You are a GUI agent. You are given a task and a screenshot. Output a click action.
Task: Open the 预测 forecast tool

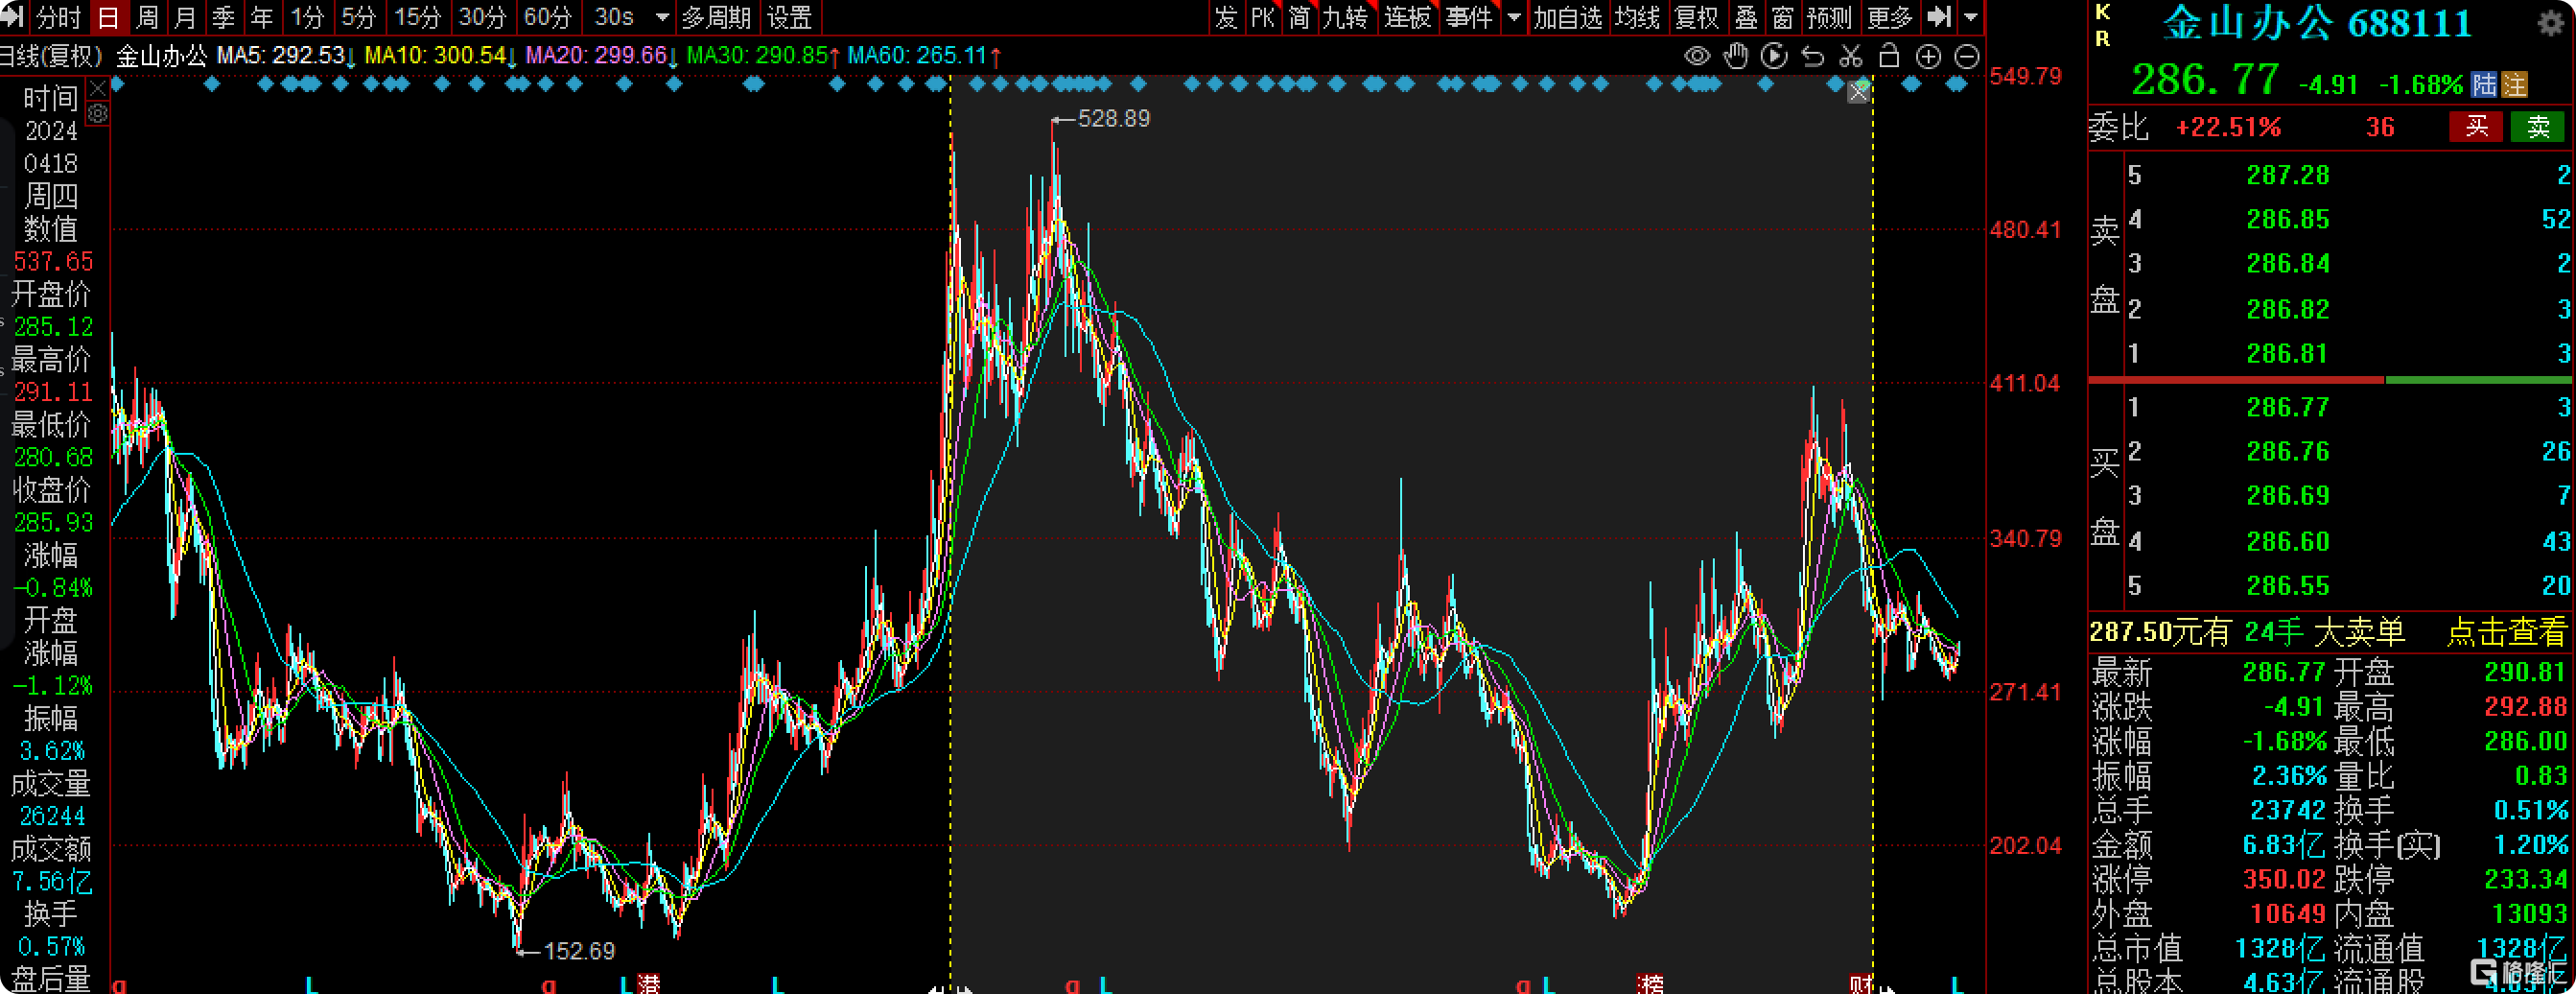coord(1829,17)
